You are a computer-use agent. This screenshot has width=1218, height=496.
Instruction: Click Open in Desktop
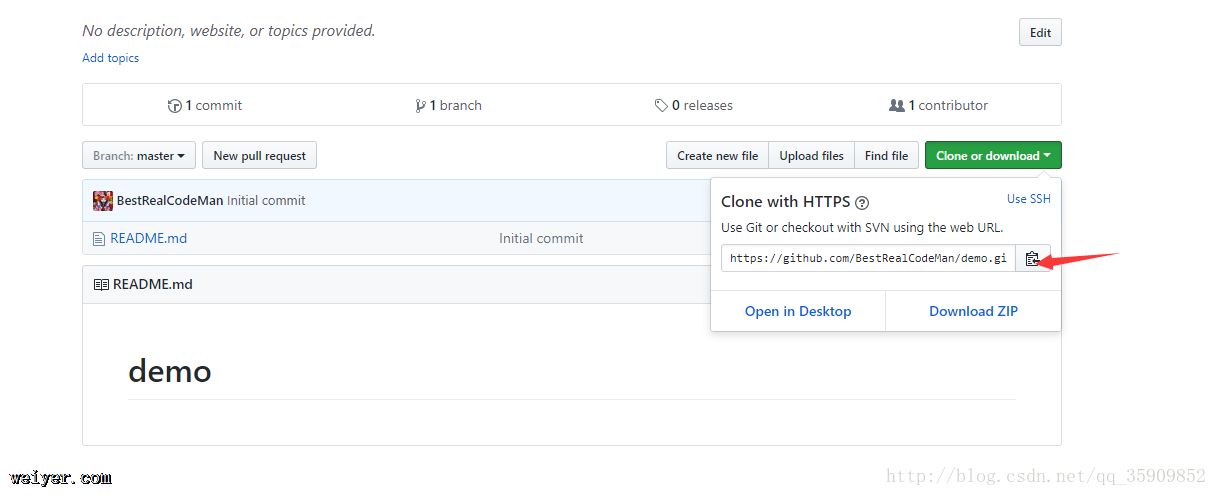point(798,311)
